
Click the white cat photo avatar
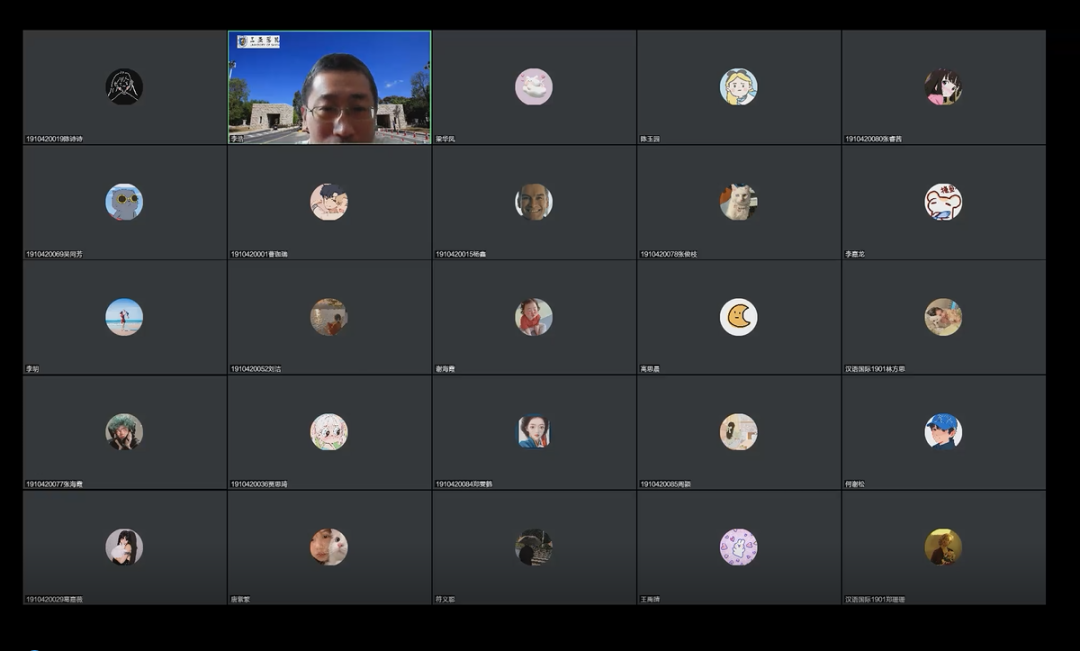click(x=738, y=202)
